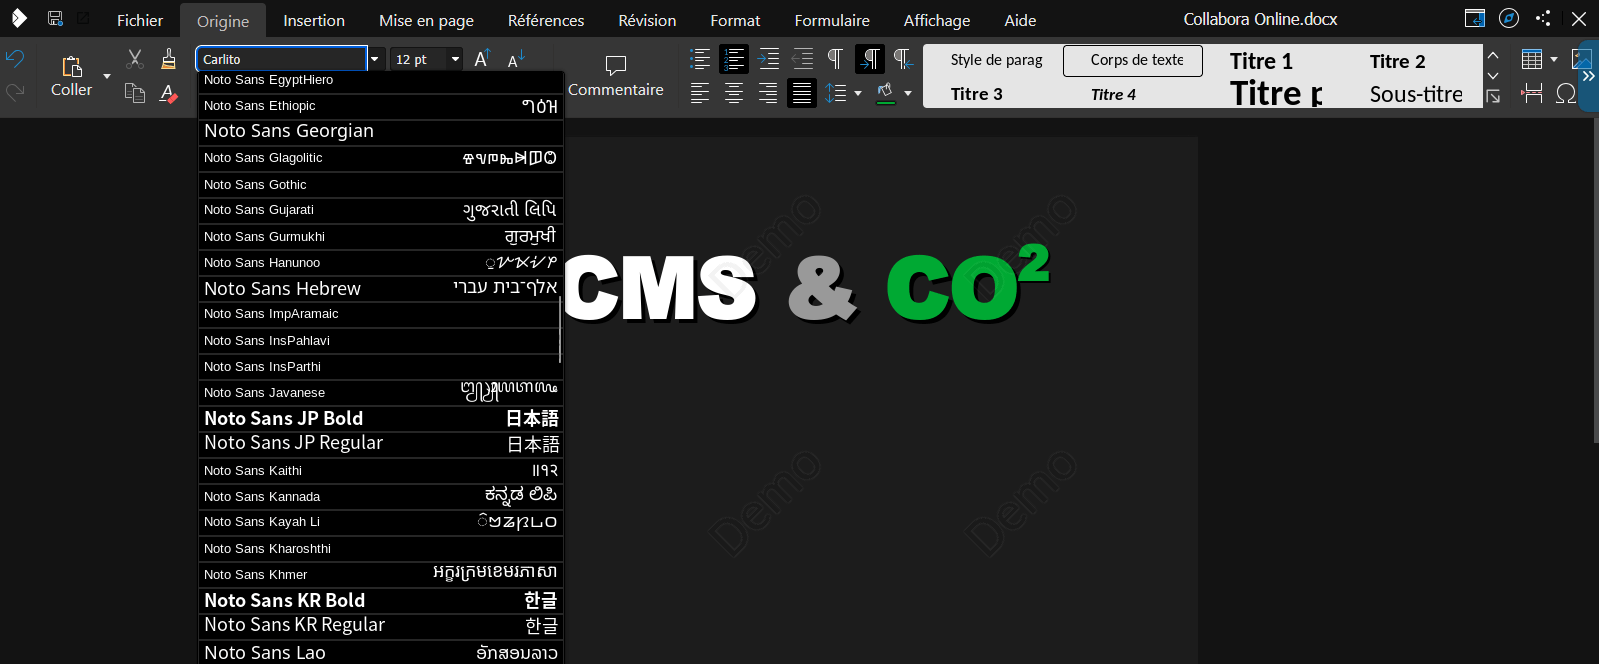Viewport: 1599px width, 664px height.
Task: Open the line spacing dropdown arrow
Action: [x=858, y=93]
